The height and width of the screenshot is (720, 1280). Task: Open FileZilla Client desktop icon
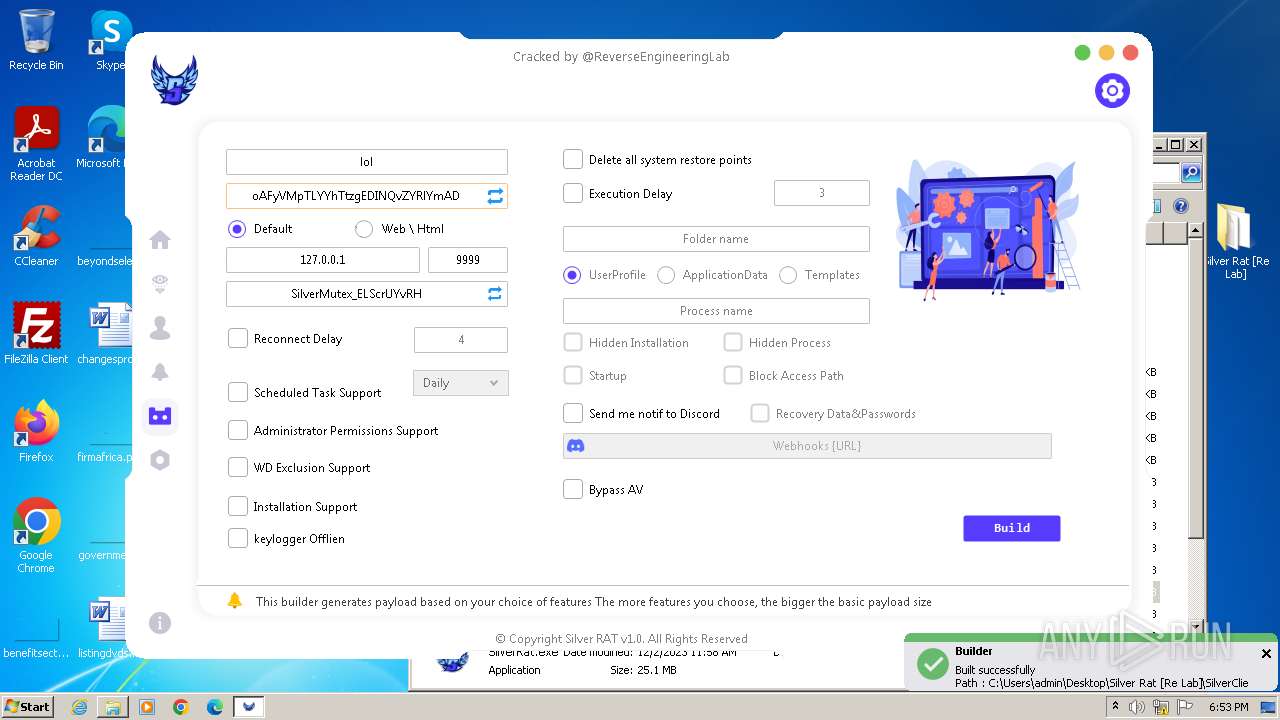[36, 333]
